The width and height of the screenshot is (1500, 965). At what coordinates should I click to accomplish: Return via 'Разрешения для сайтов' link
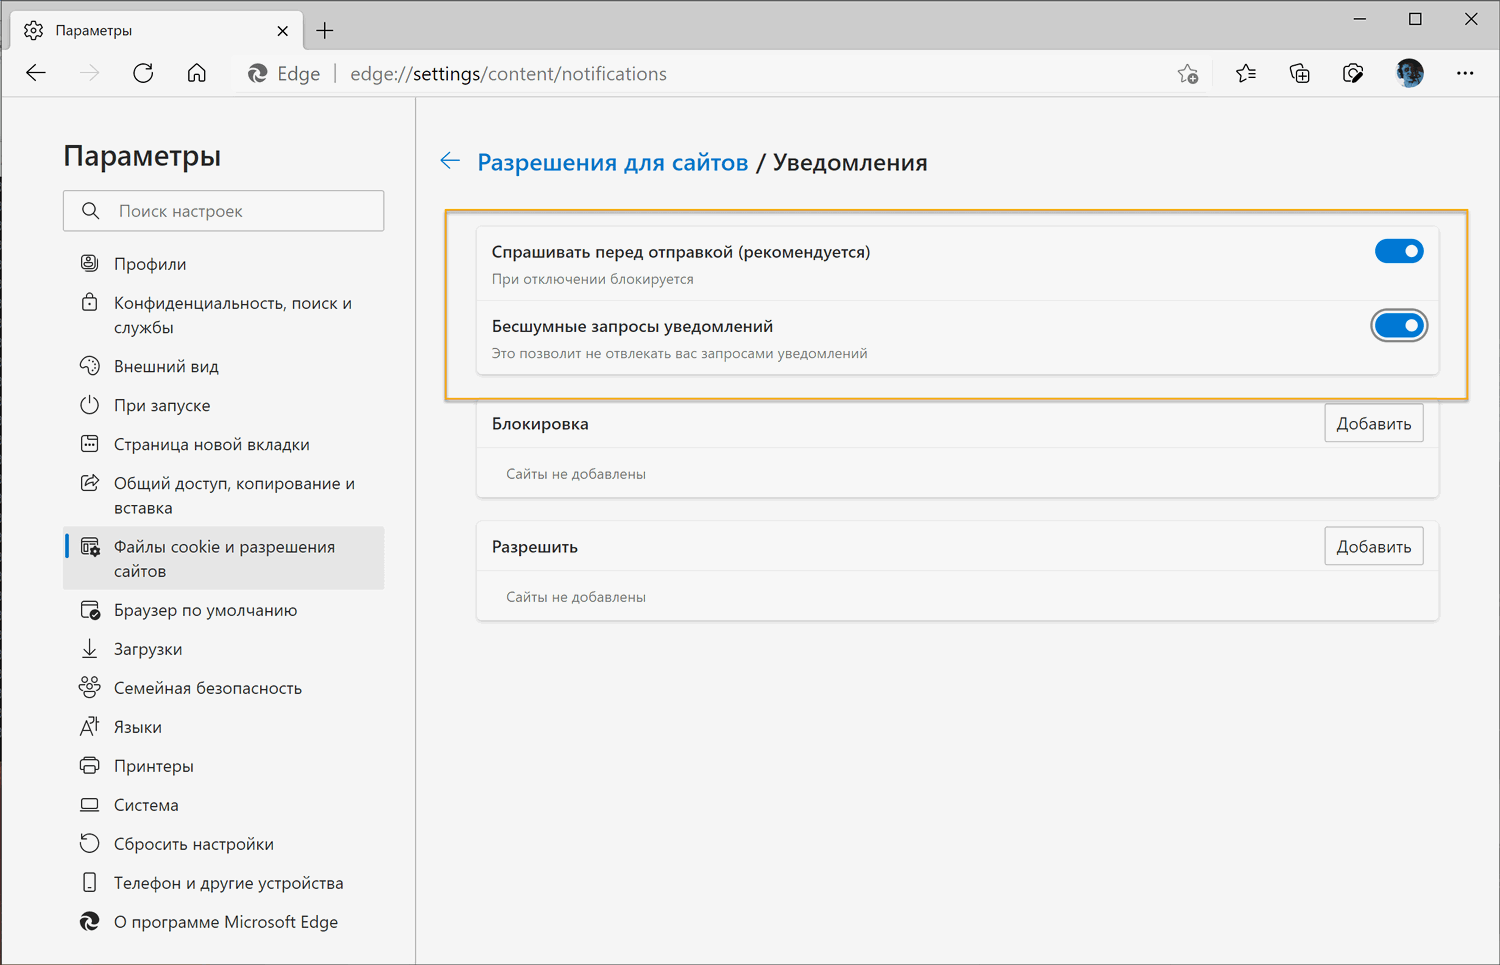[x=613, y=161]
